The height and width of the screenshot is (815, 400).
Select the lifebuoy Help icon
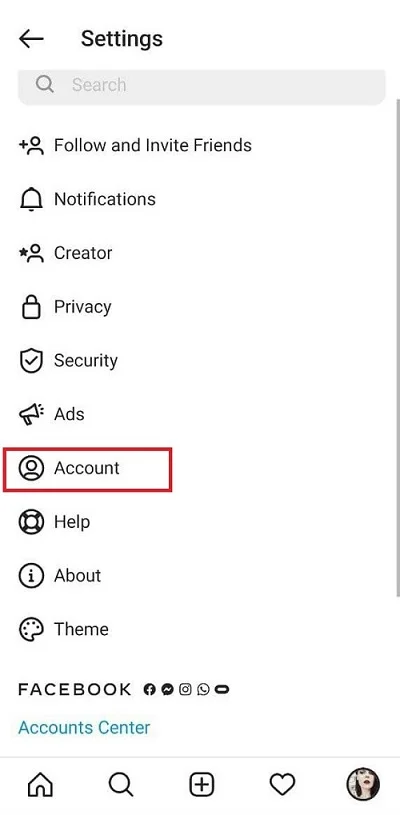tap(31, 522)
